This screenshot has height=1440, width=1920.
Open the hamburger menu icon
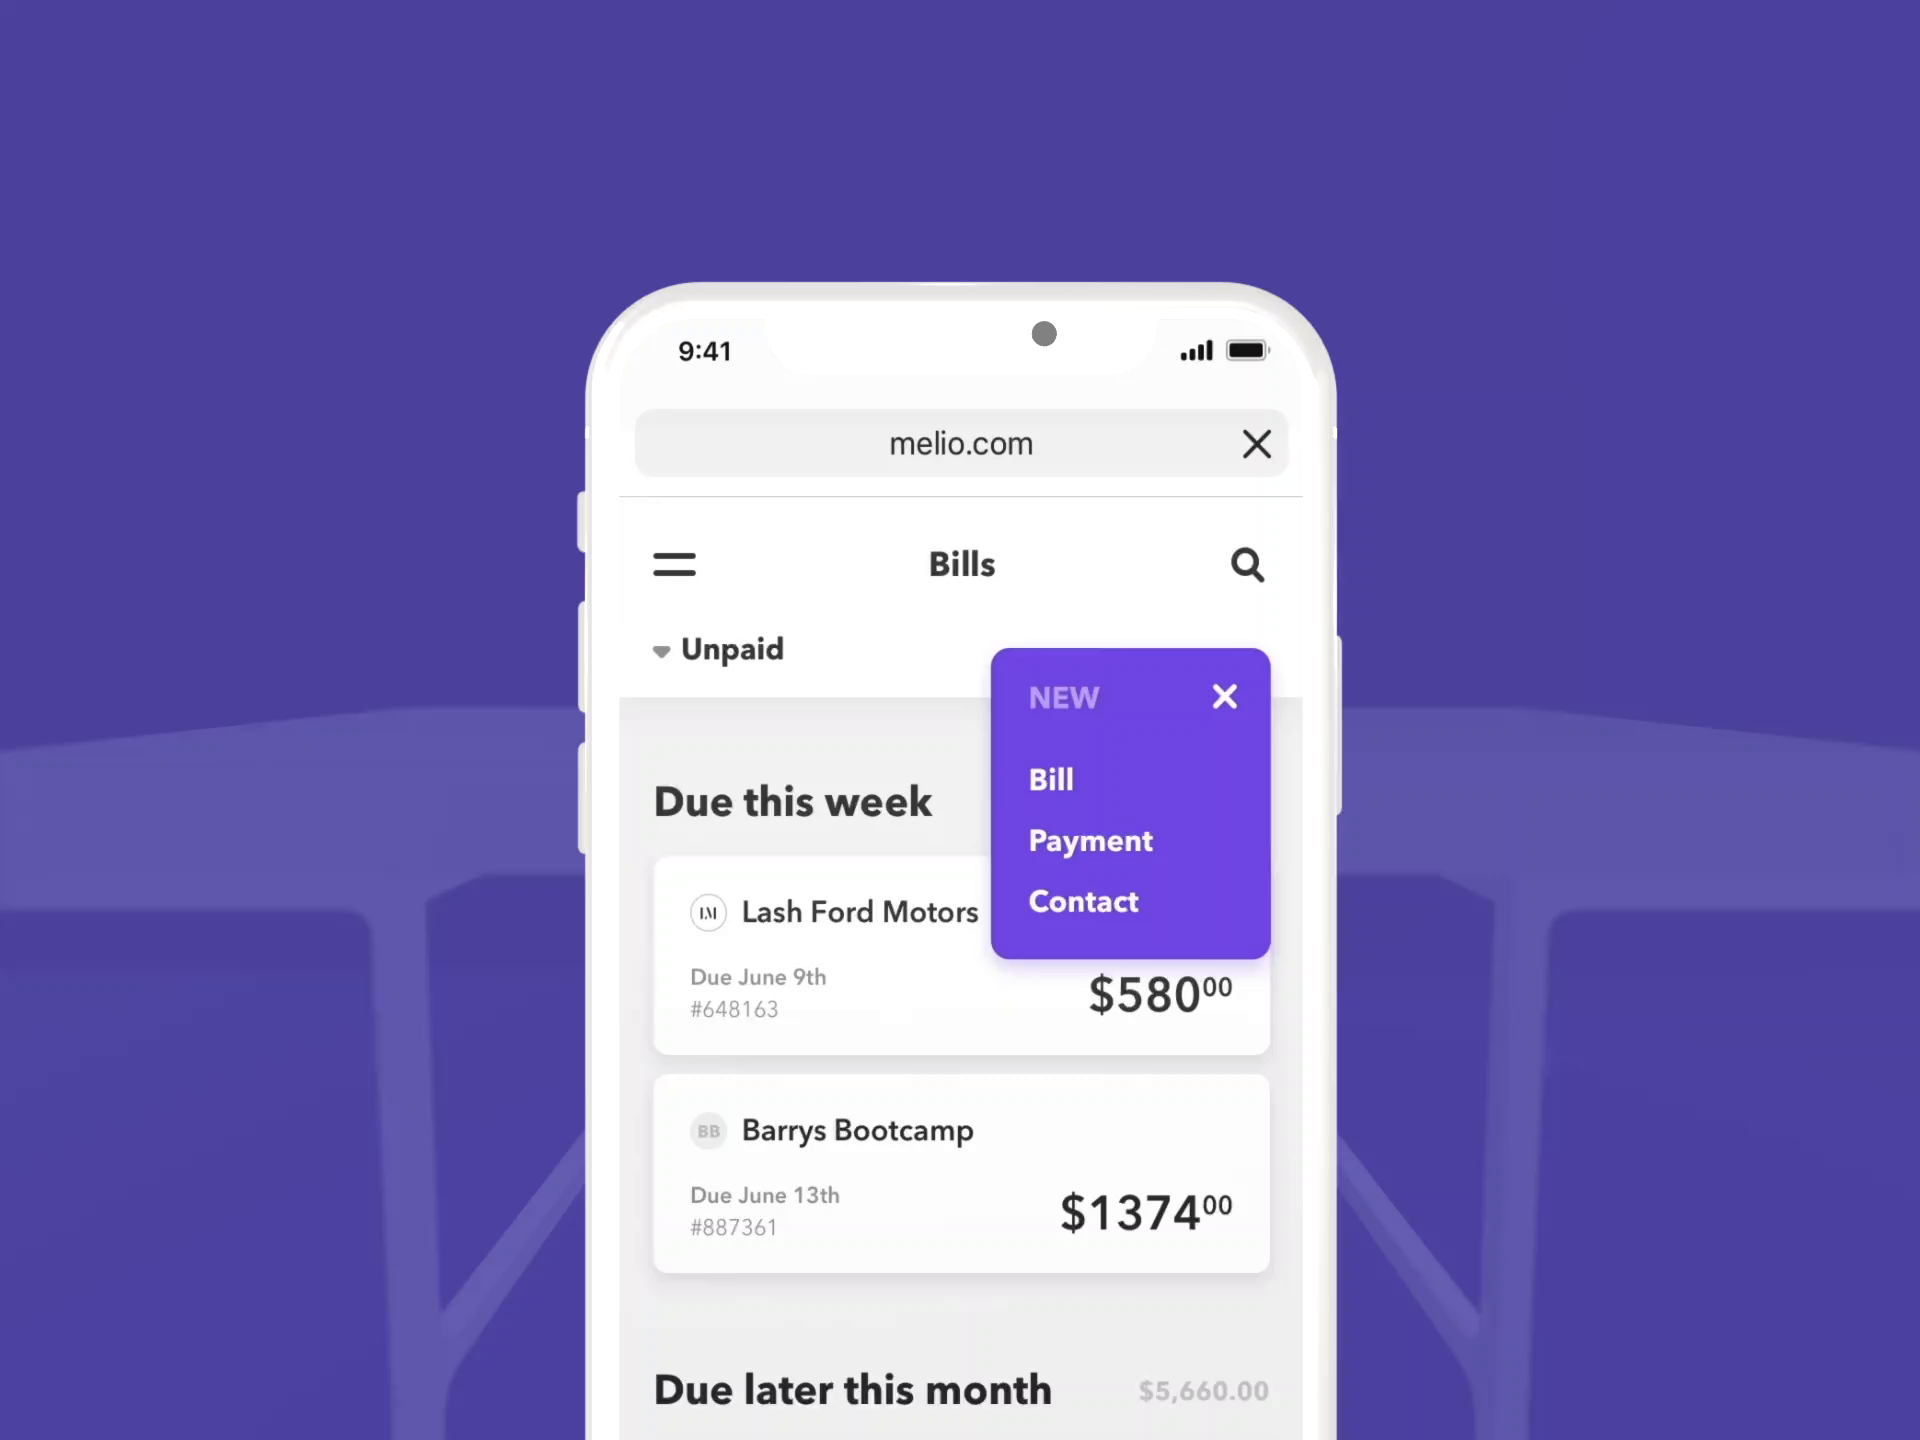[674, 563]
